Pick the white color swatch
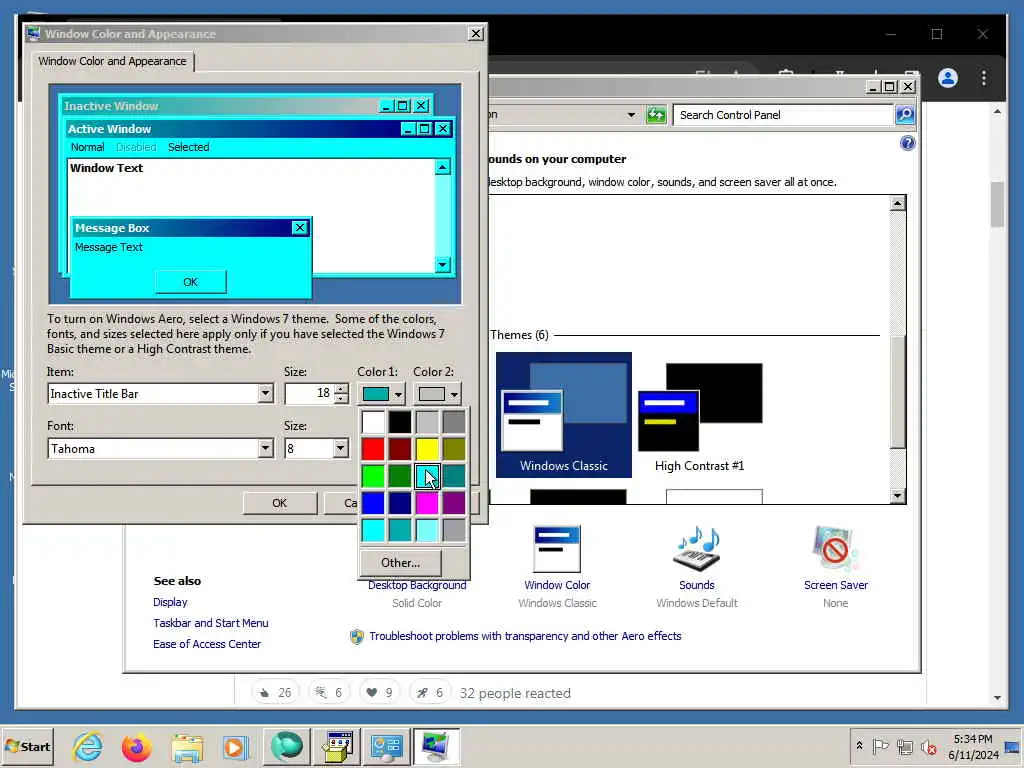 [x=373, y=423]
